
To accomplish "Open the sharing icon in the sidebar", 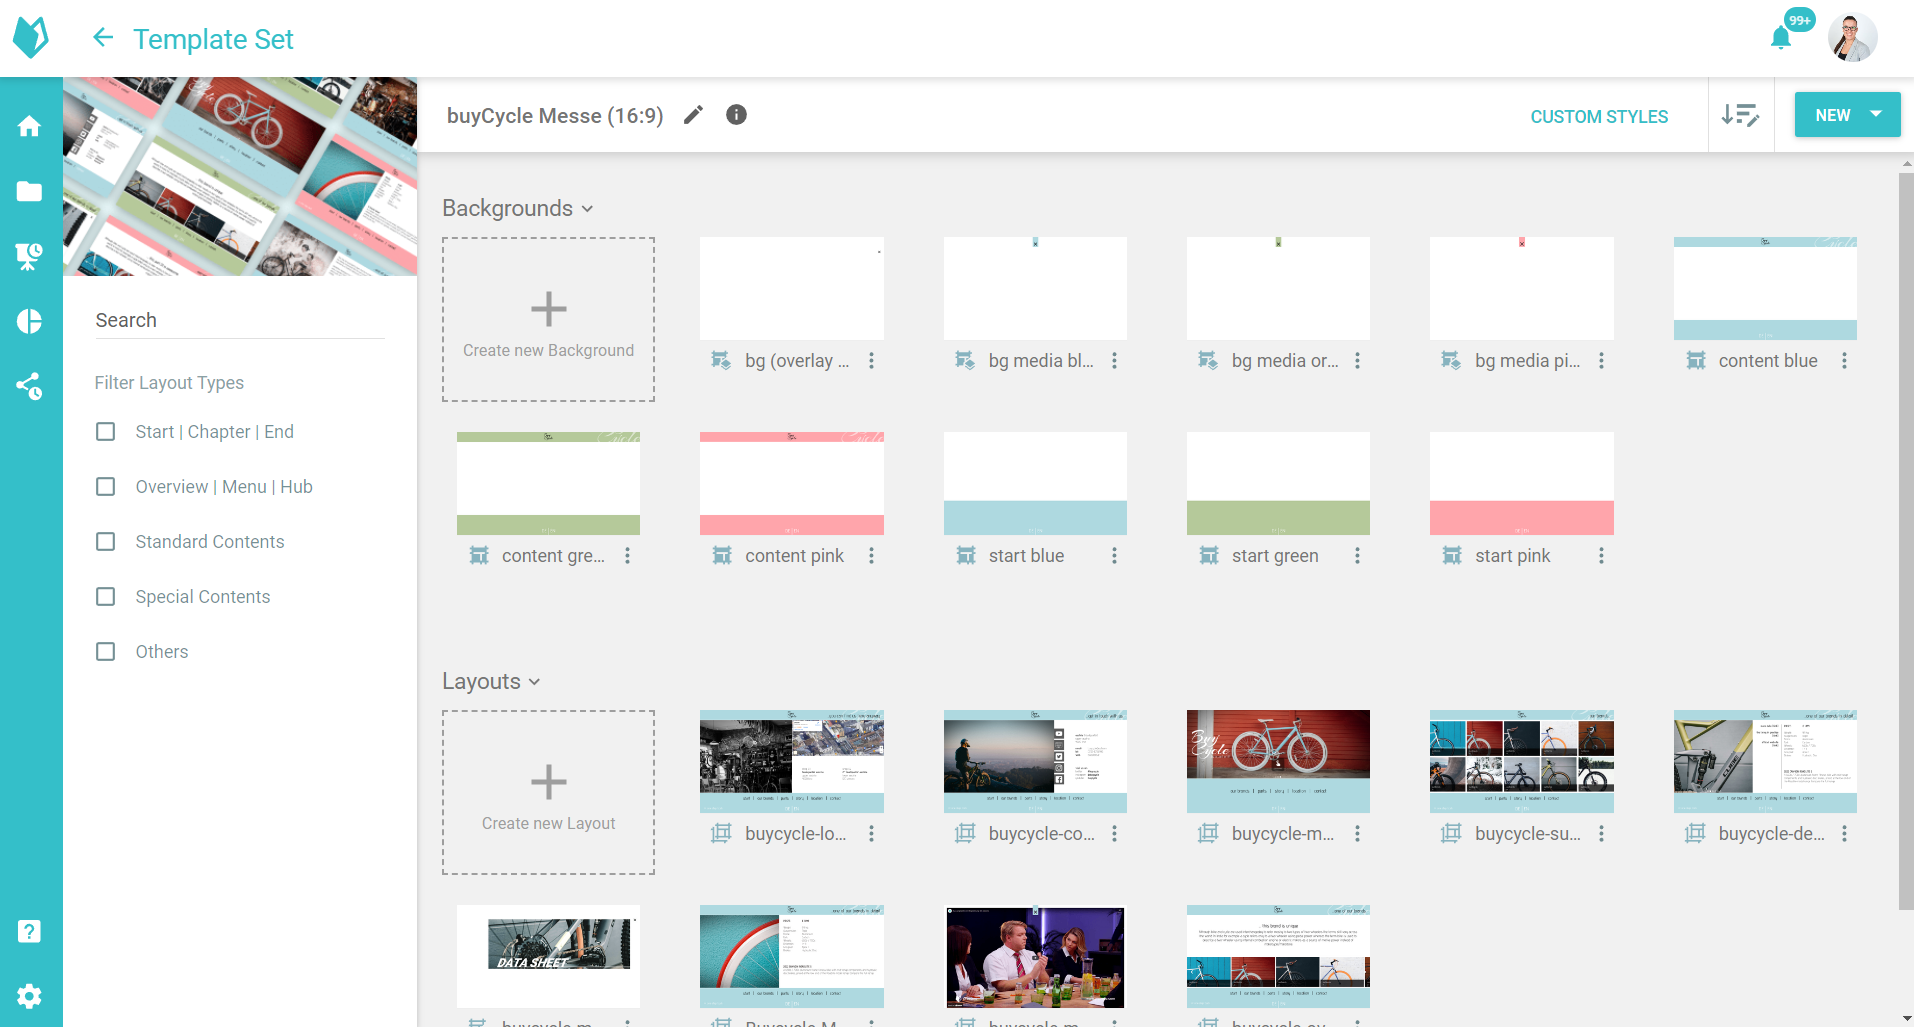I will (30, 386).
